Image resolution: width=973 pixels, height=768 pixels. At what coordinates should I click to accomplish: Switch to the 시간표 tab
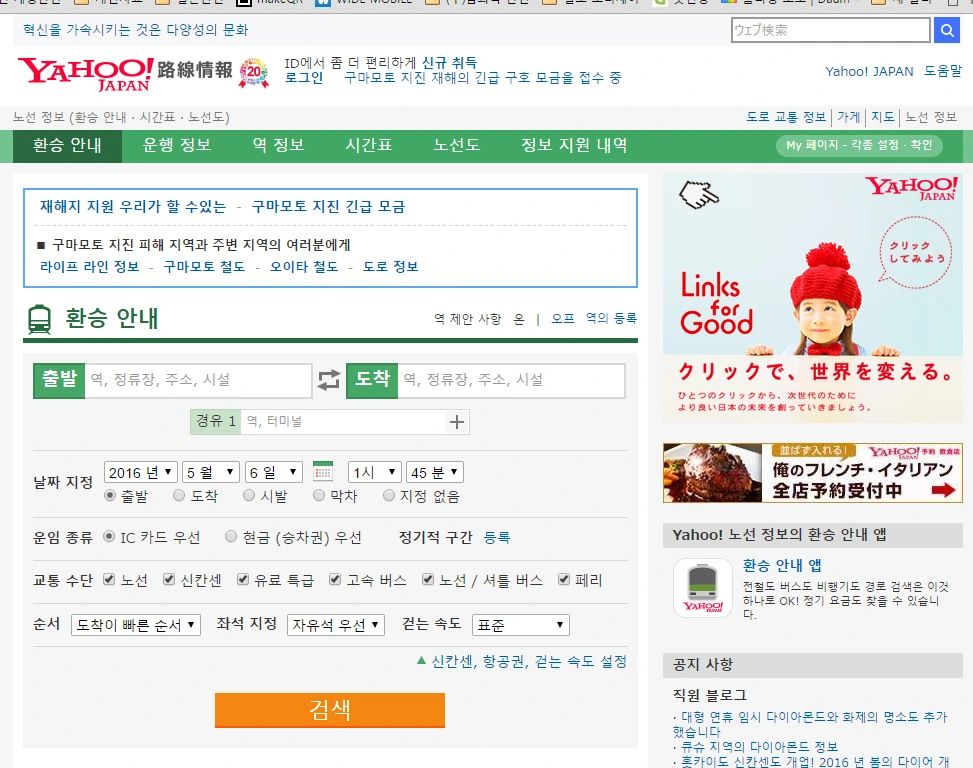(368, 145)
